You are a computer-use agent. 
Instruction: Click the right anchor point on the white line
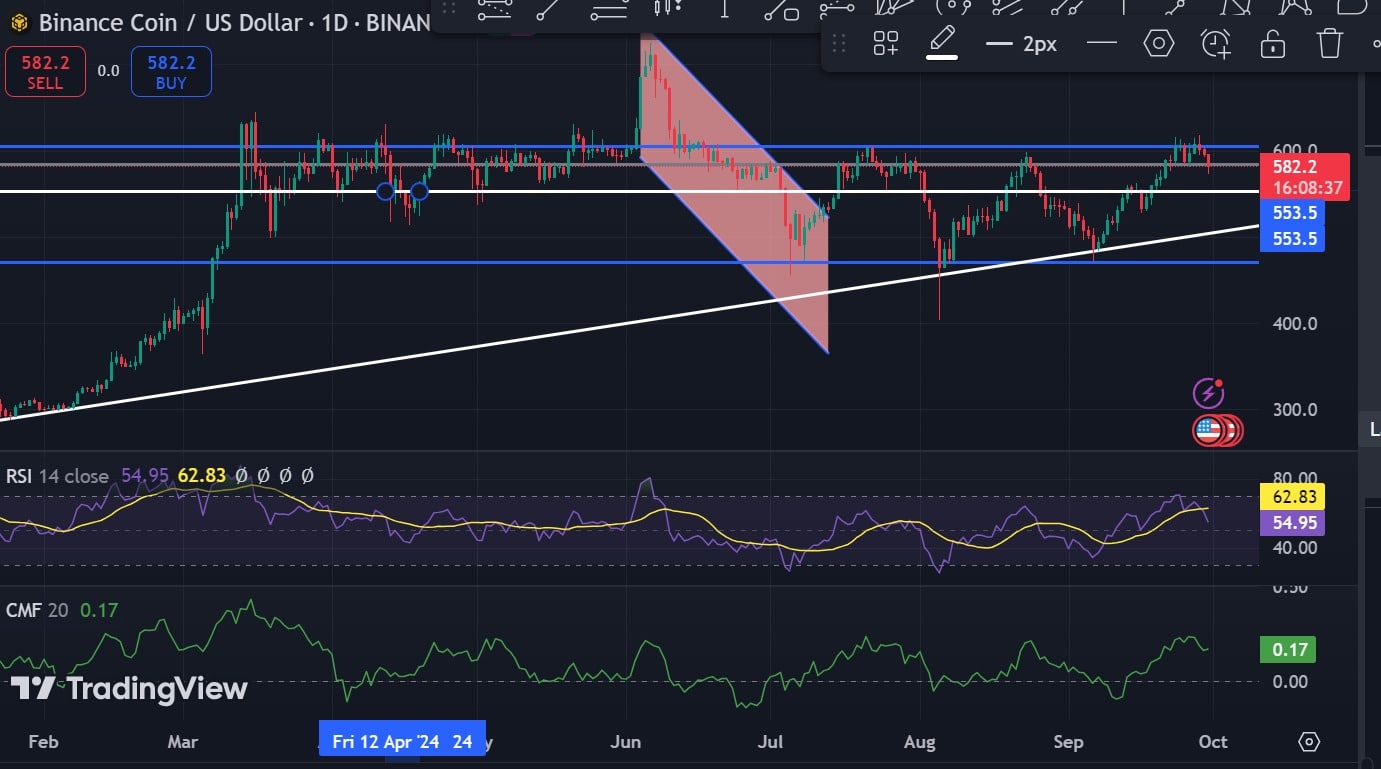[x=419, y=191]
